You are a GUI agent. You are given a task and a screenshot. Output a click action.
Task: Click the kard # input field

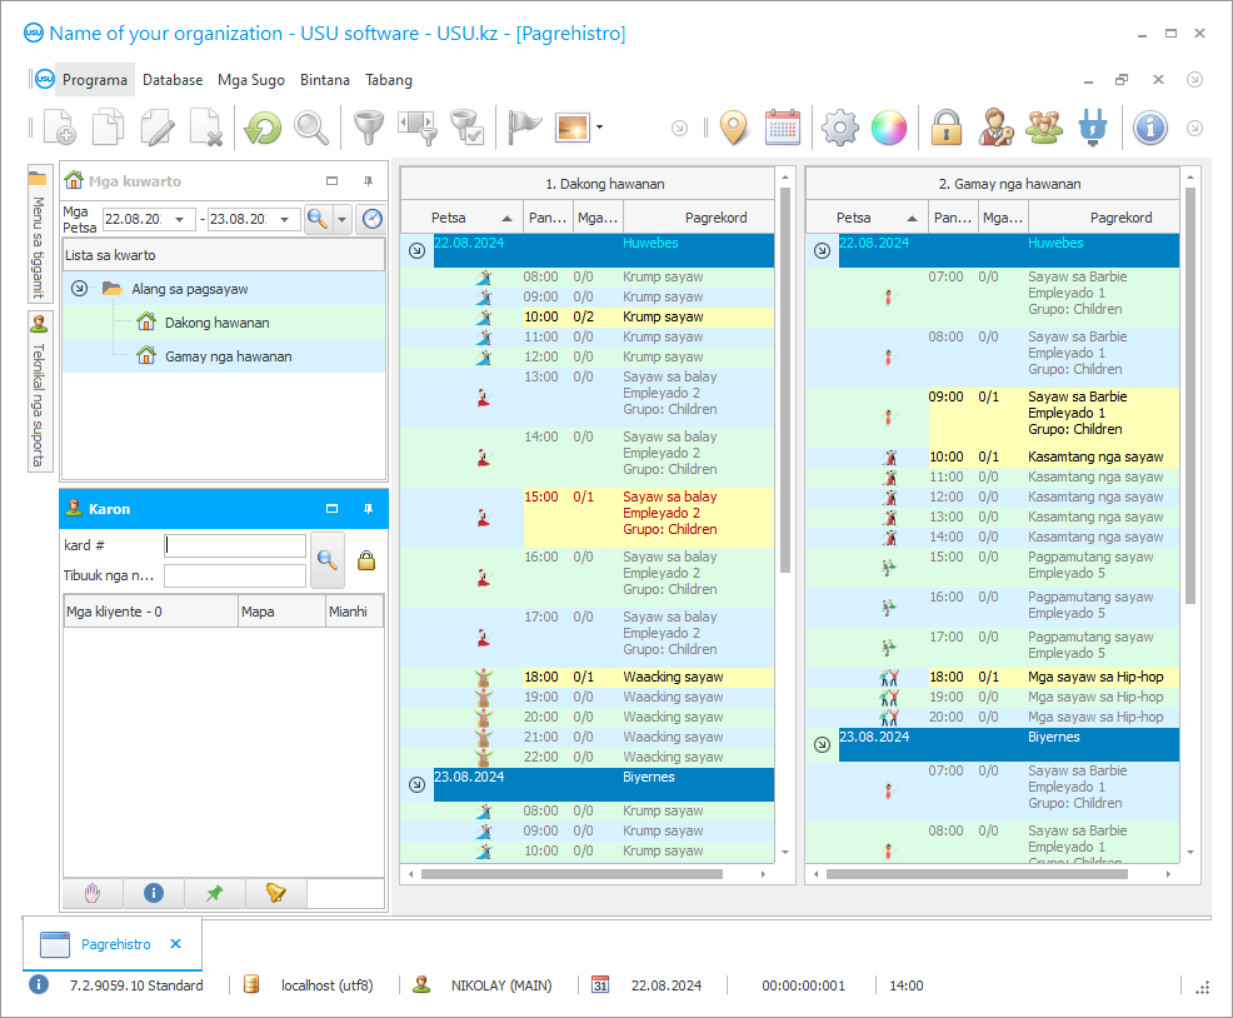click(235, 545)
